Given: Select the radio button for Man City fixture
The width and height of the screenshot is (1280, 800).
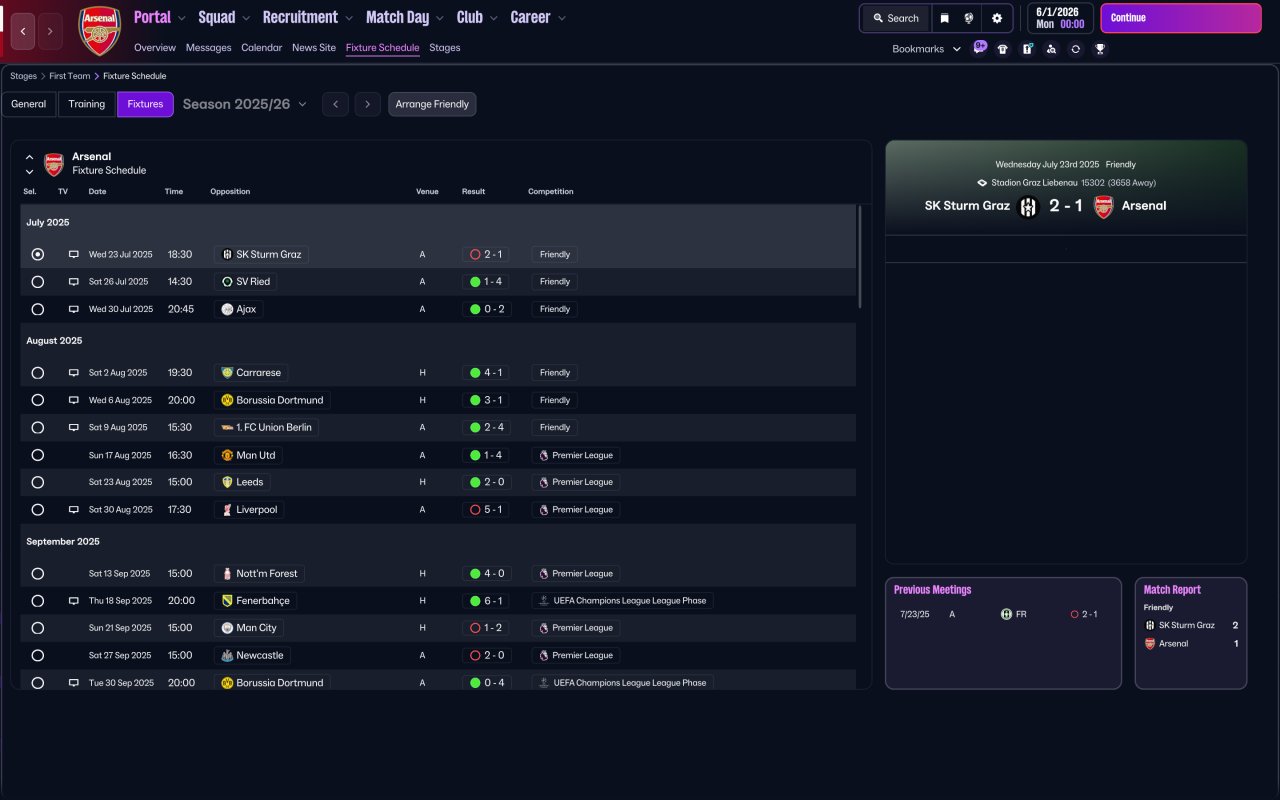Looking at the screenshot, I should tap(38, 628).
